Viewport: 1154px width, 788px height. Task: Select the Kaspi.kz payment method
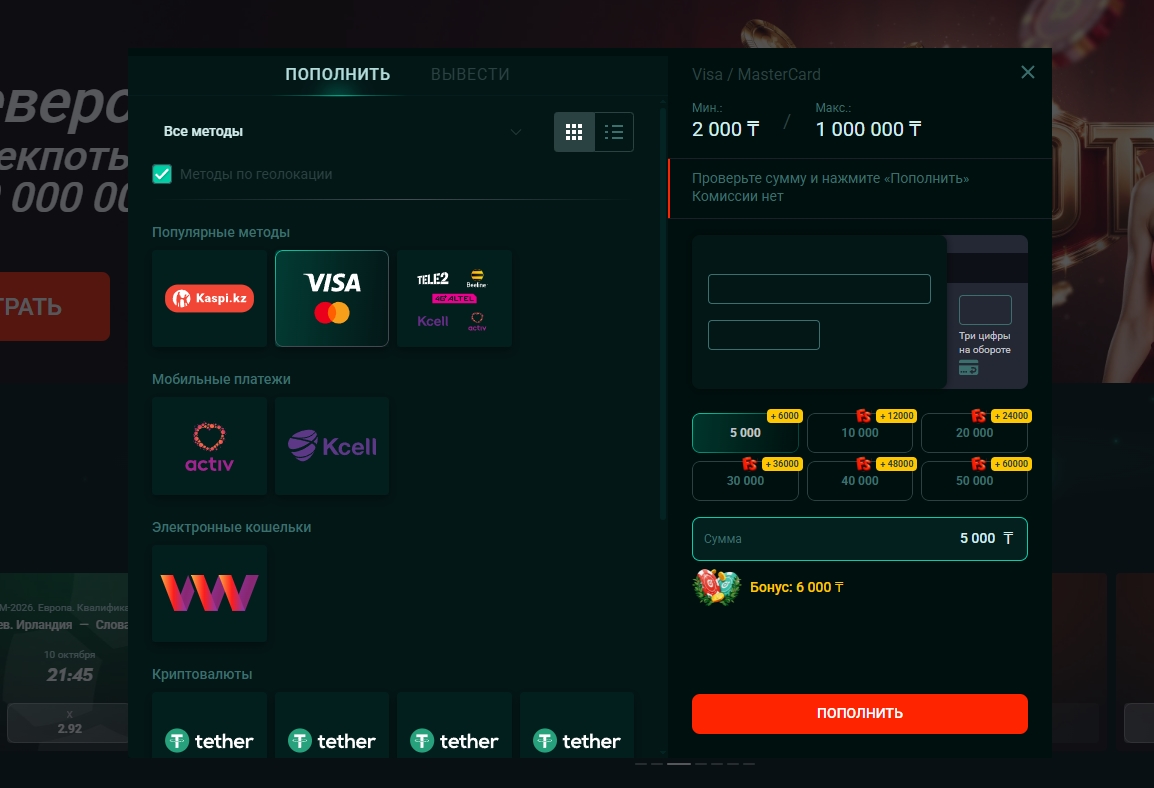(x=209, y=298)
